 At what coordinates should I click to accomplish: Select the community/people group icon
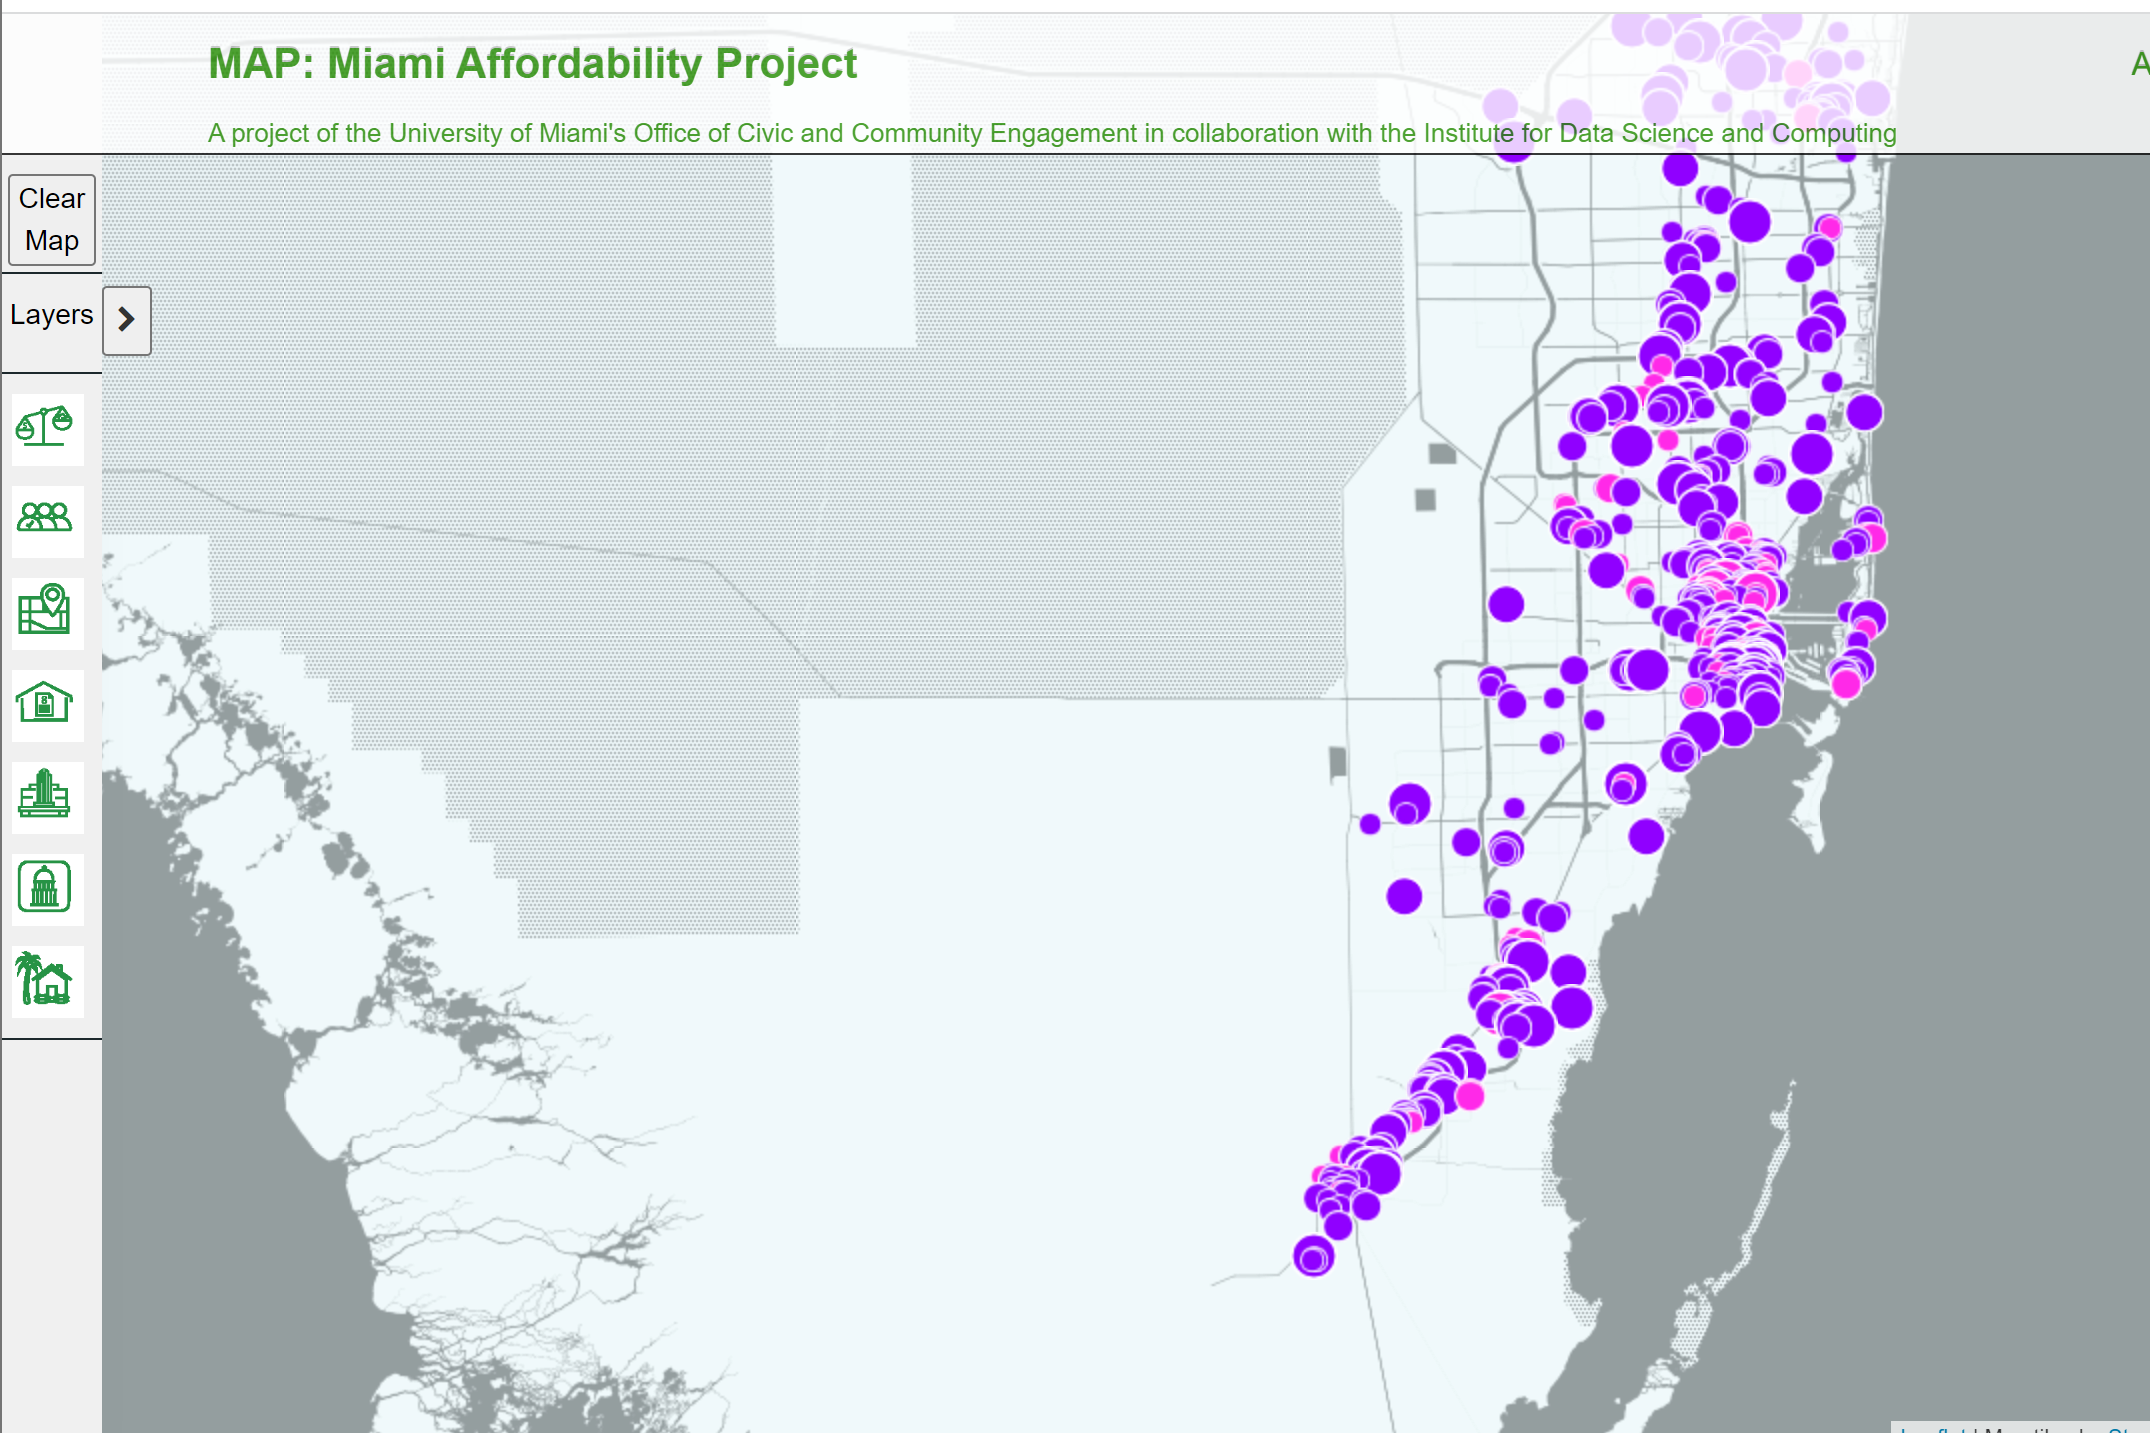coord(43,518)
